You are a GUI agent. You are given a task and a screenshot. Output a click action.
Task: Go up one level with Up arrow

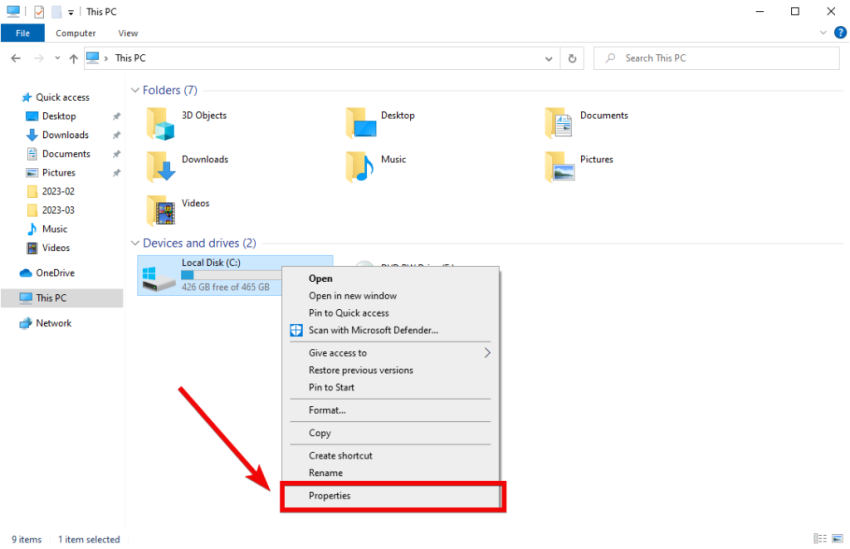click(74, 59)
